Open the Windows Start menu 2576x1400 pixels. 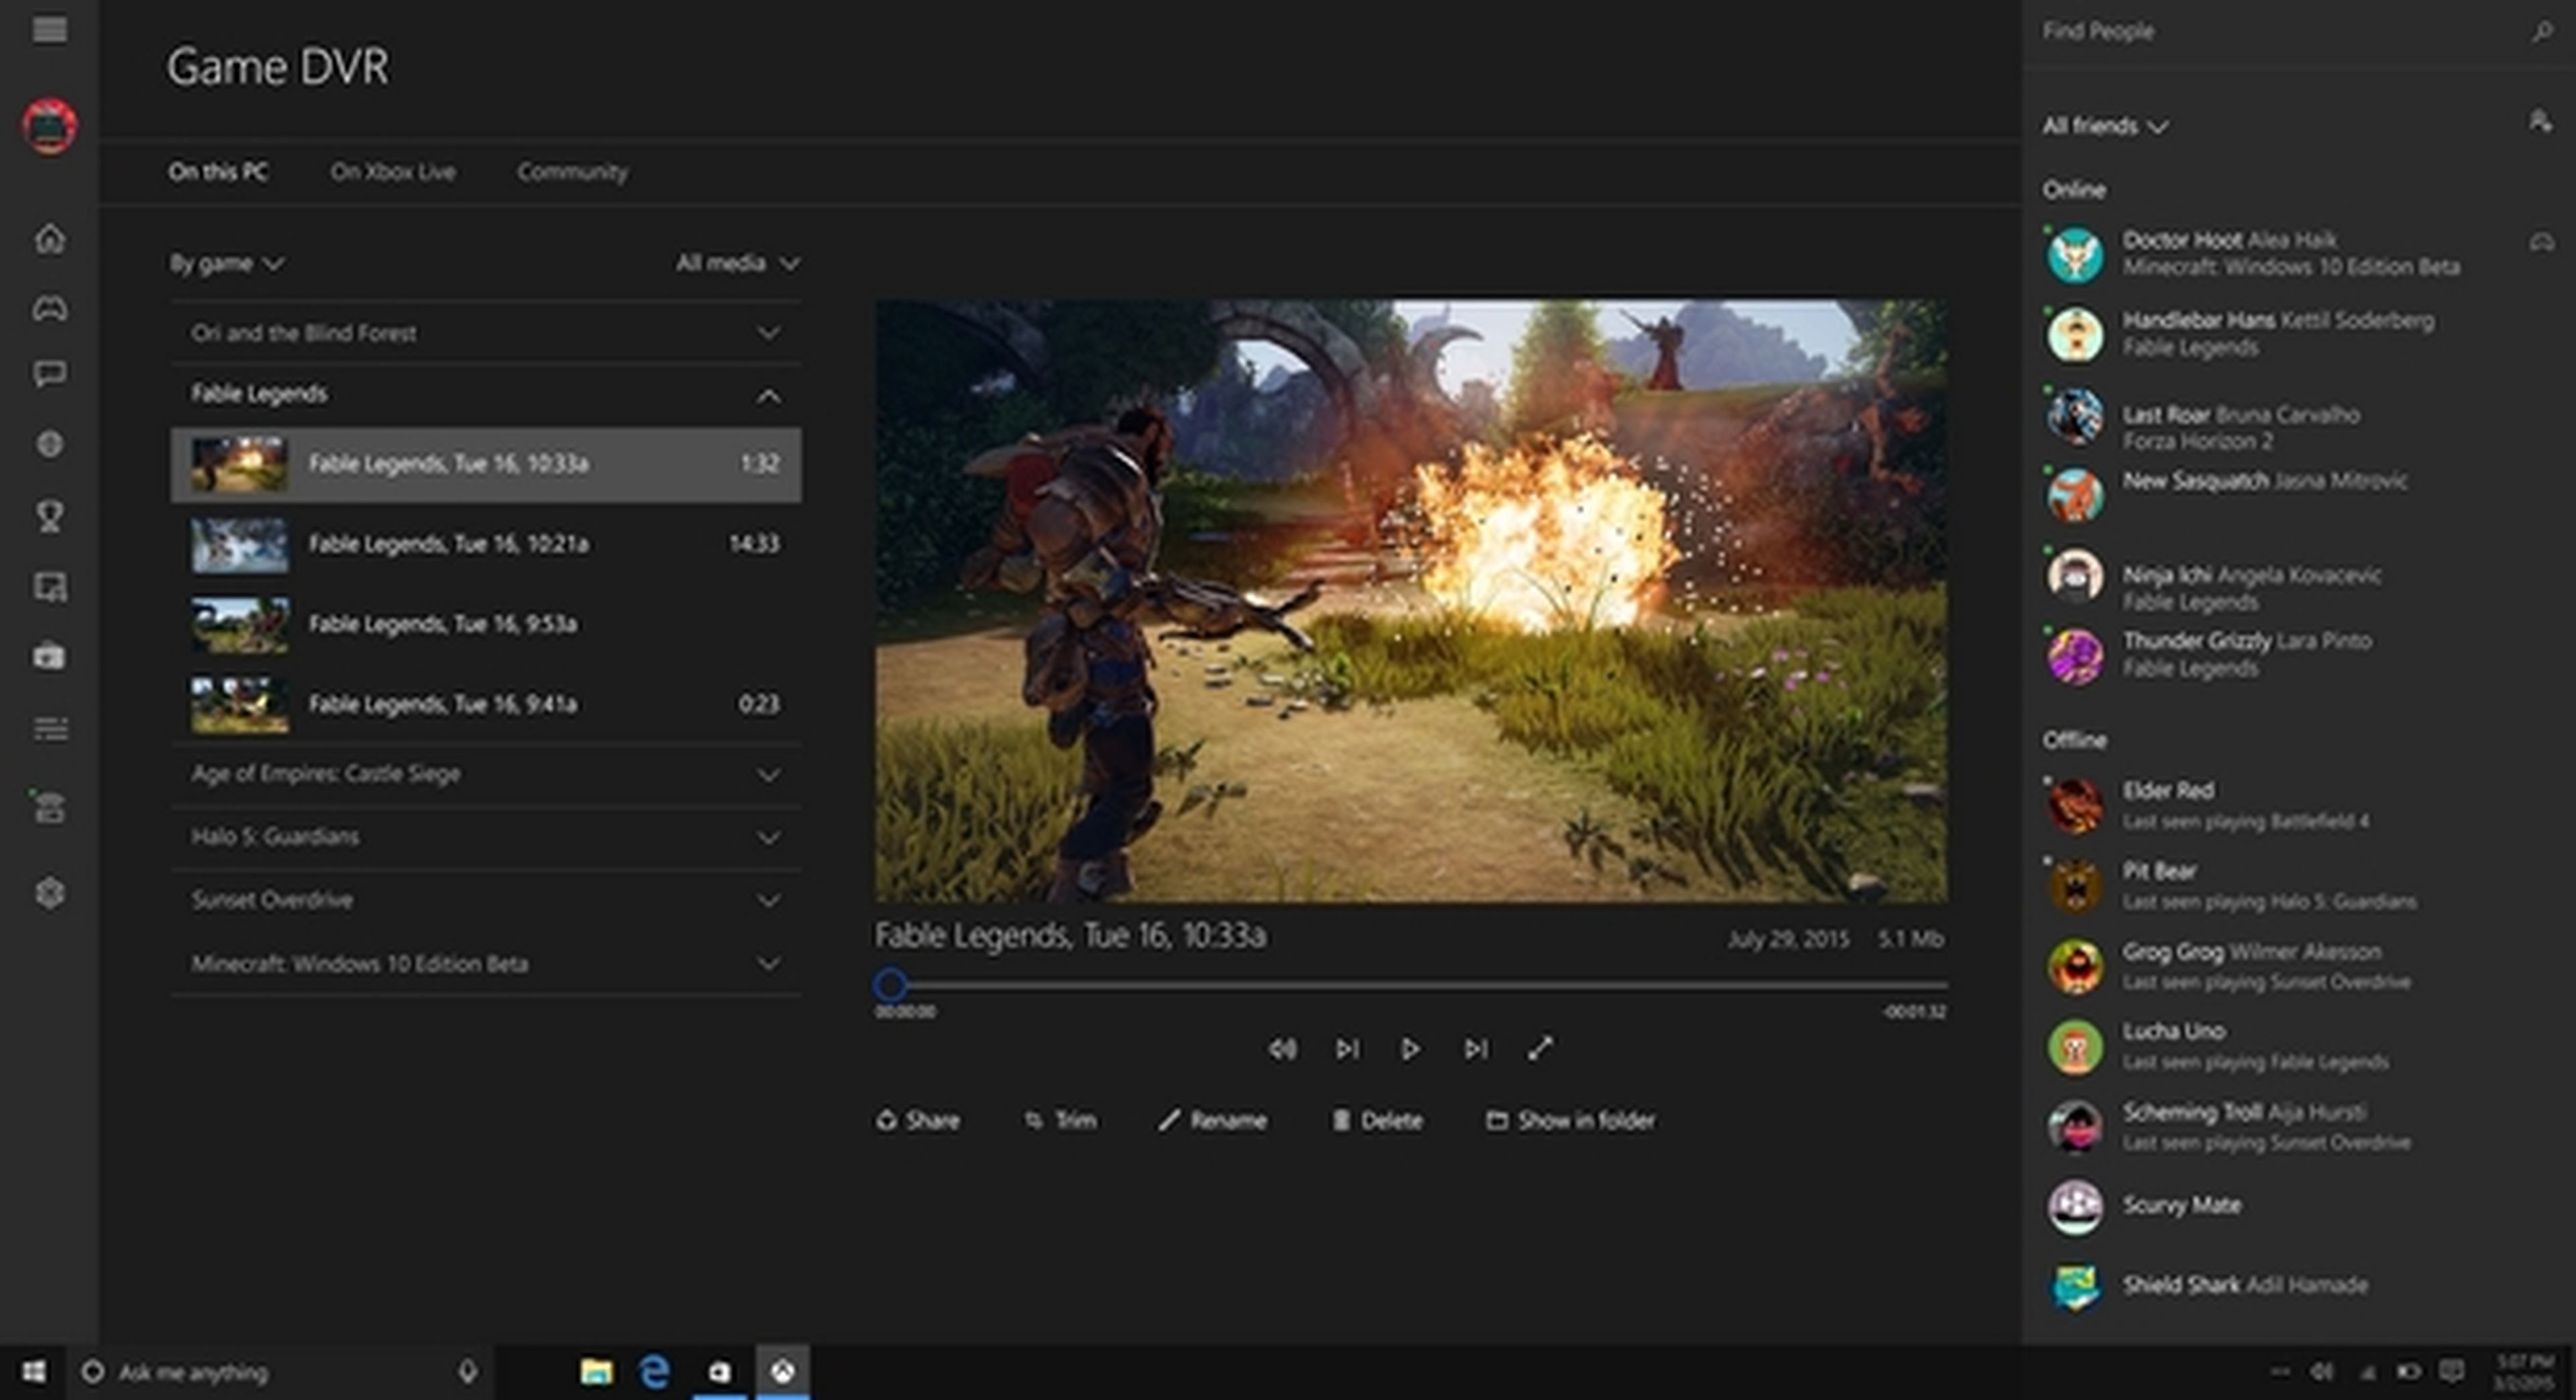[x=34, y=1371]
